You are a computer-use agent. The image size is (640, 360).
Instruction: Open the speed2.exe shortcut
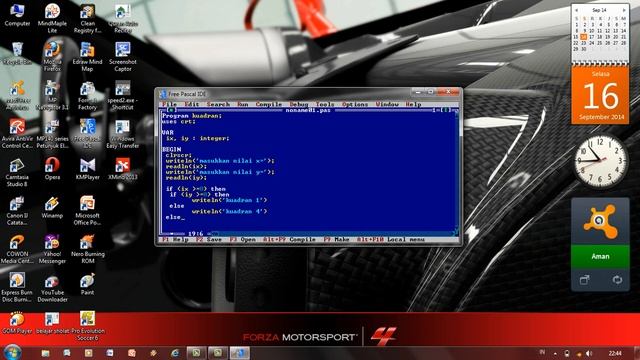pyautogui.click(x=122, y=95)
